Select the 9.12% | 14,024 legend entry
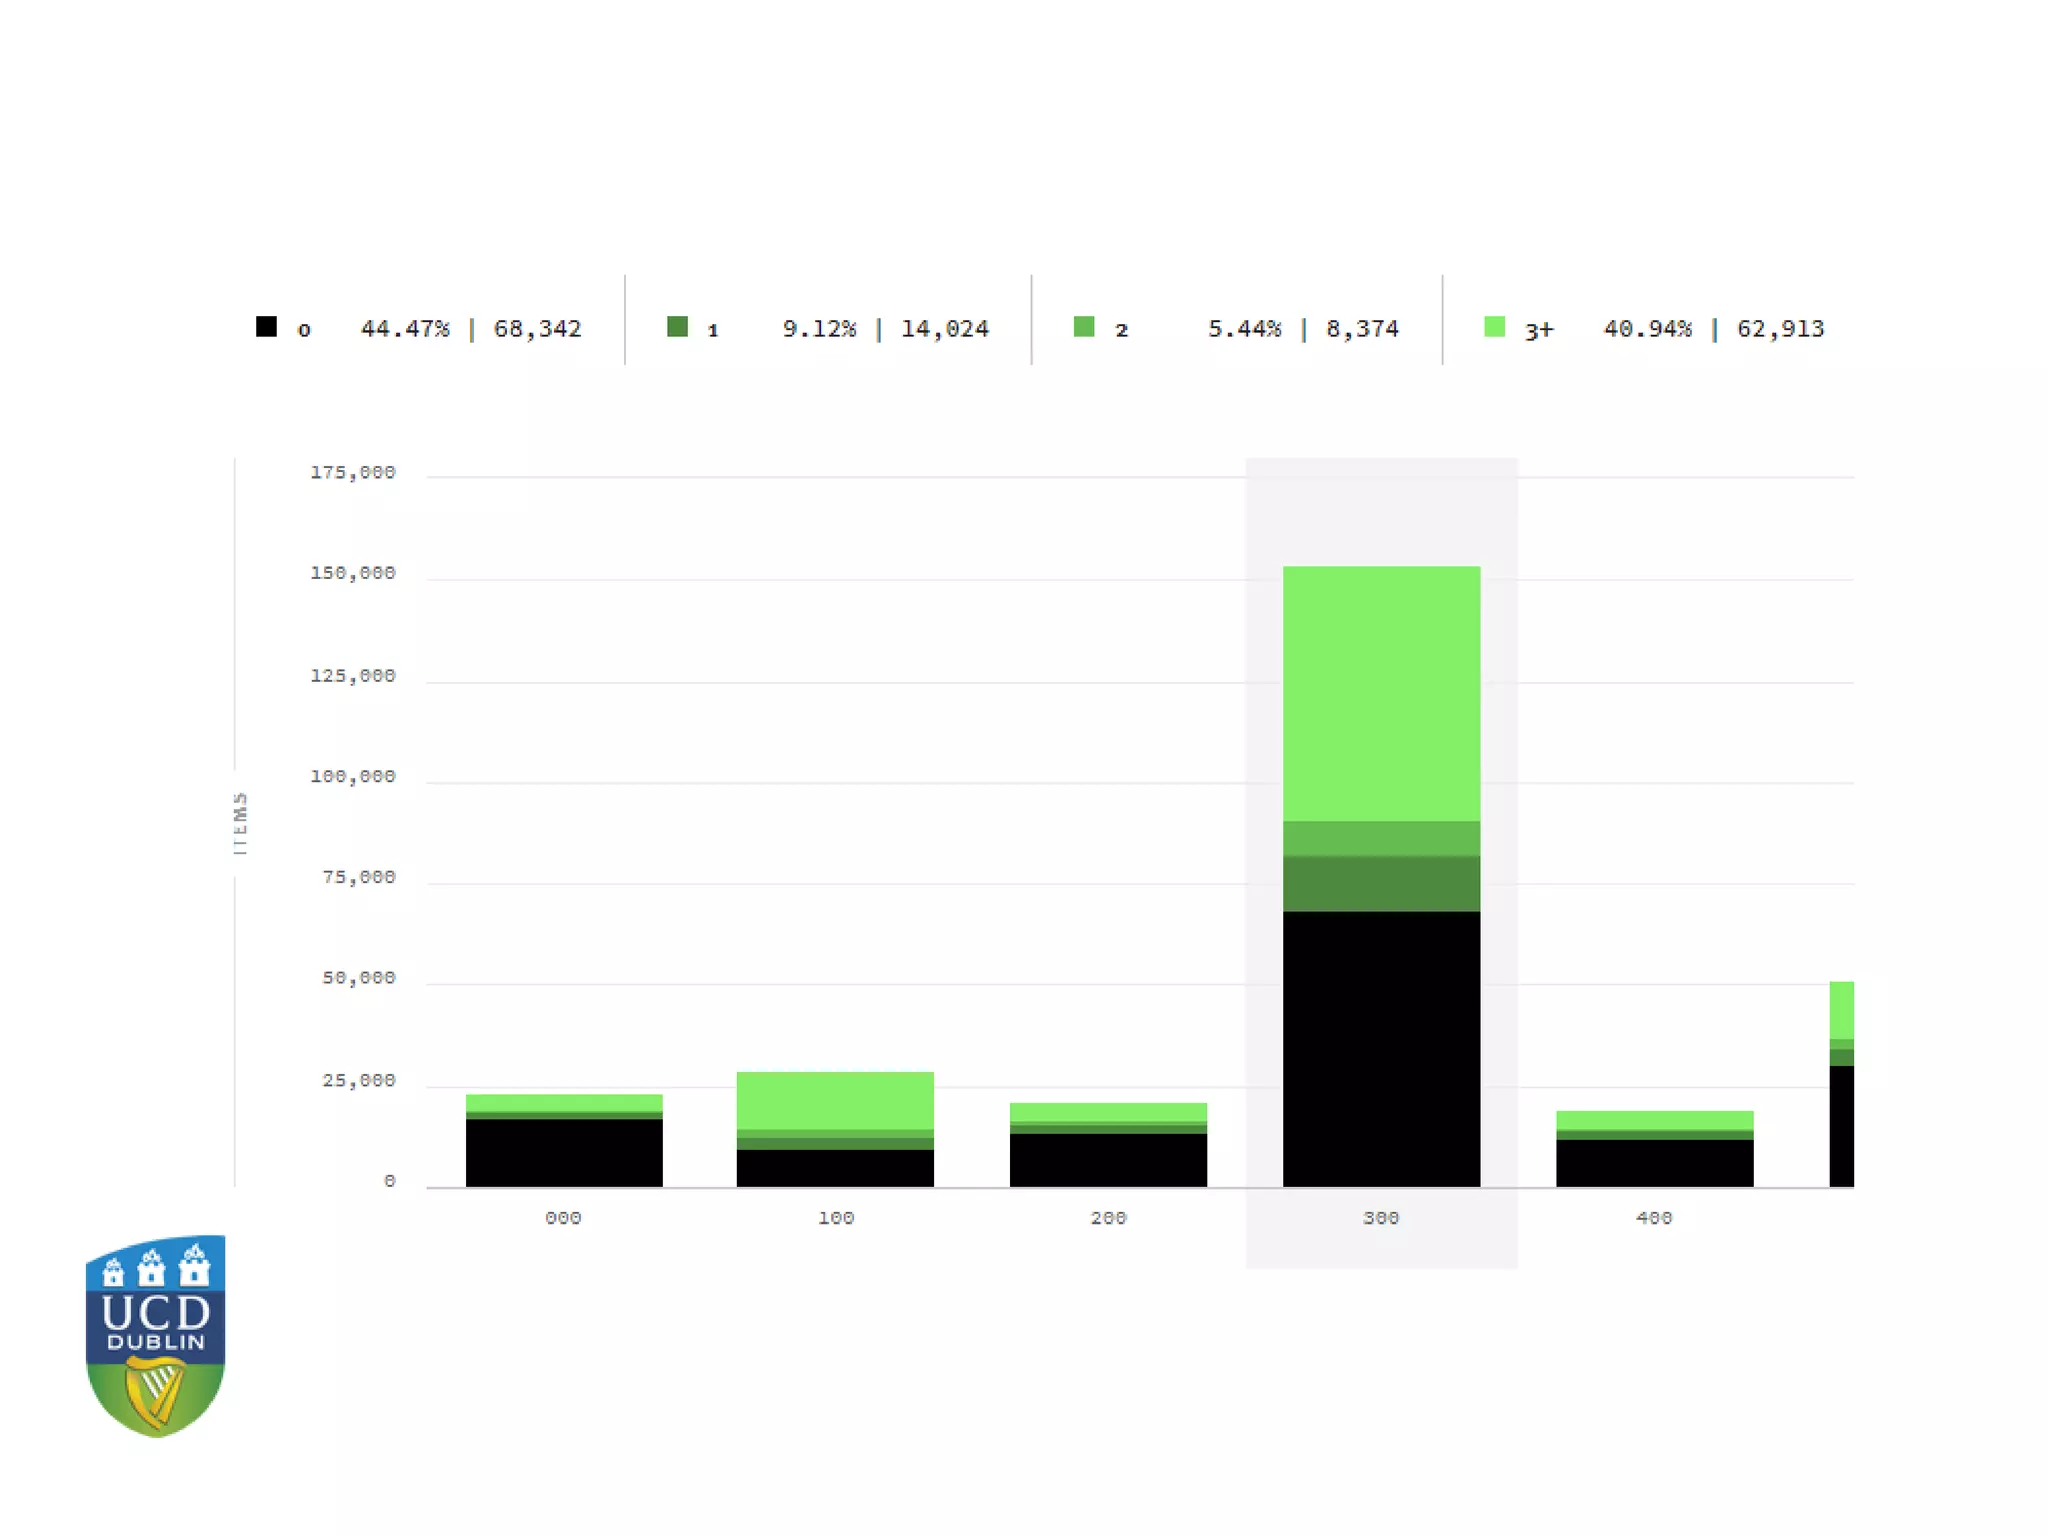Viewport: 2048px width, 1536px height. (885, 329)
